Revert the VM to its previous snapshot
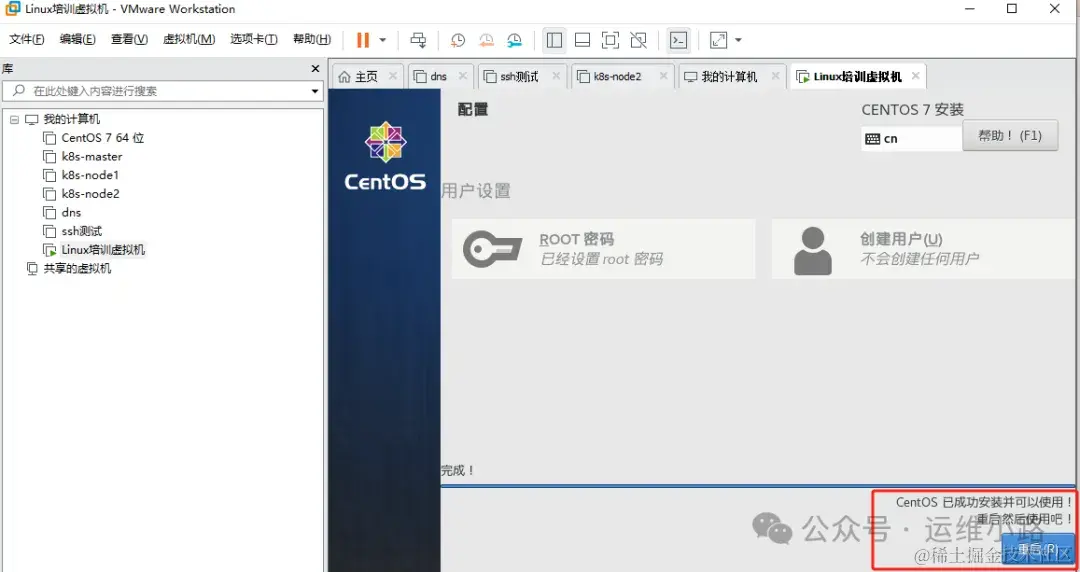This screenshot has width=1080, height=572. 486,40
